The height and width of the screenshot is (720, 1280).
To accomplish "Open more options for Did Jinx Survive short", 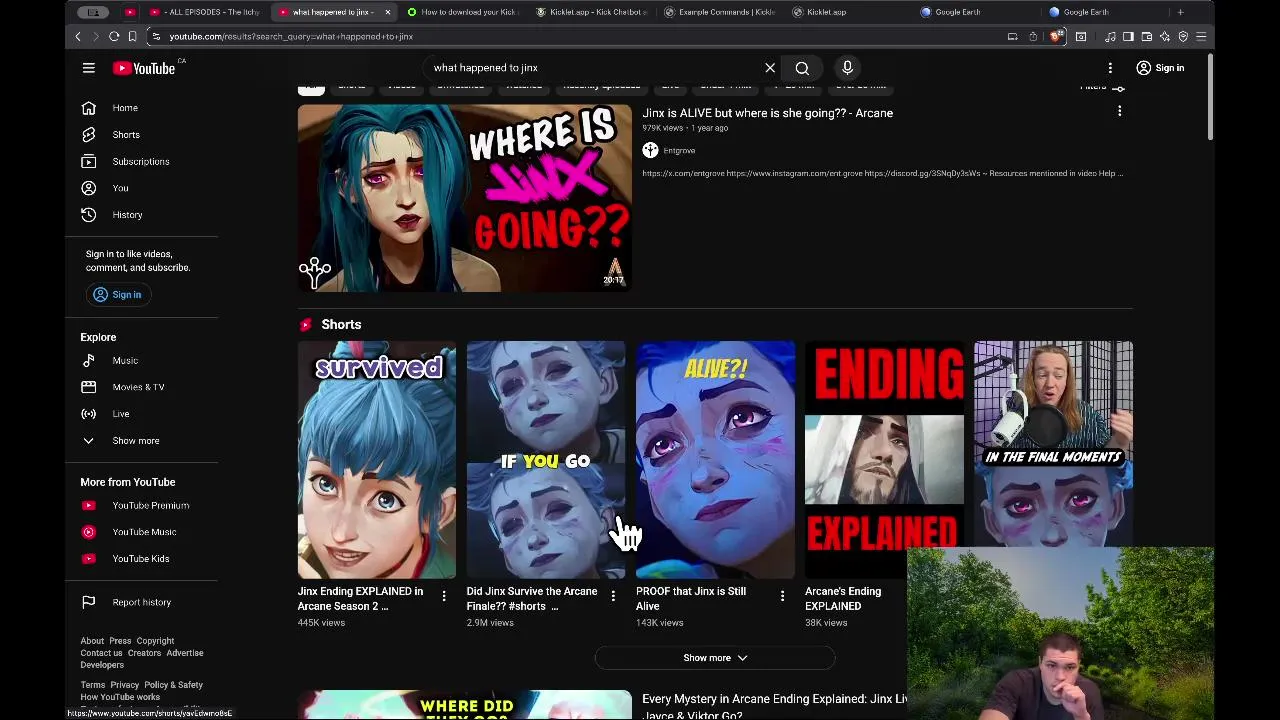I will point(613,596).
